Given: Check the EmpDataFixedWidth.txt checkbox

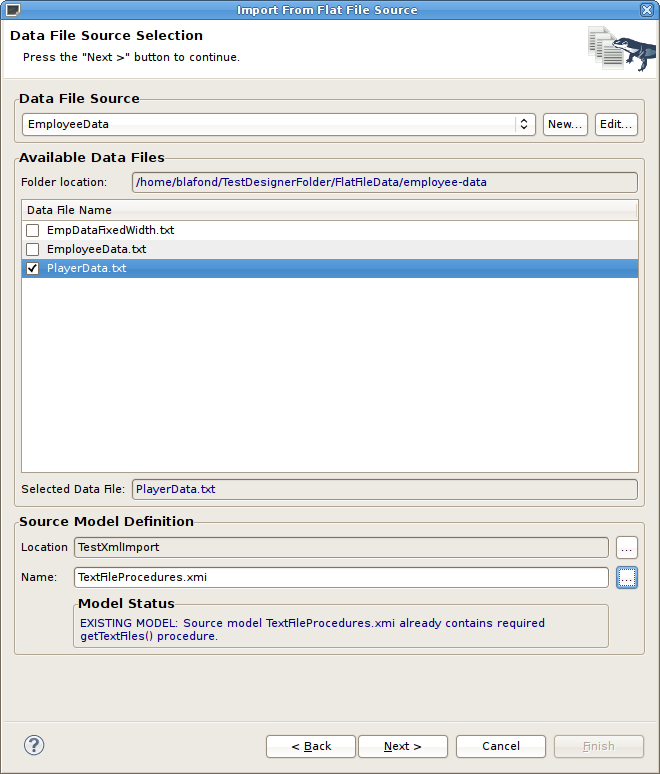Looking at the screenshot, I should pyautogui.click(x=33, y=230).
